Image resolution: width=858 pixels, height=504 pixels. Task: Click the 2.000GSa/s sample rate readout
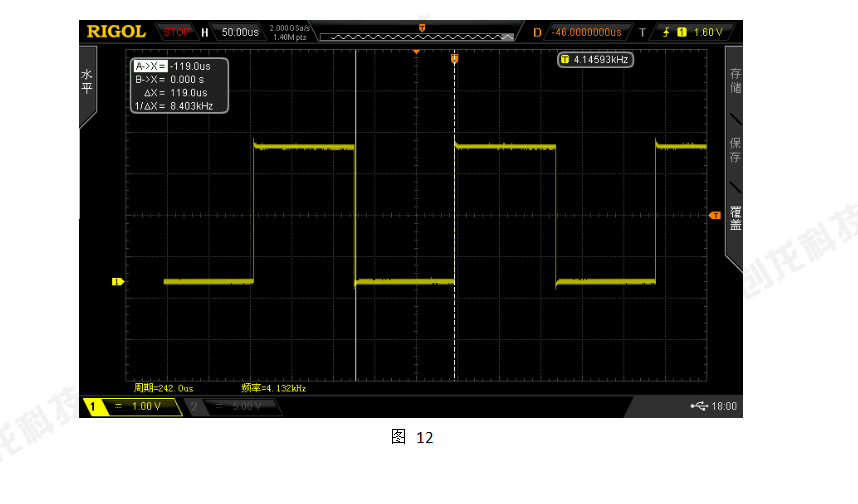(289, 28)
